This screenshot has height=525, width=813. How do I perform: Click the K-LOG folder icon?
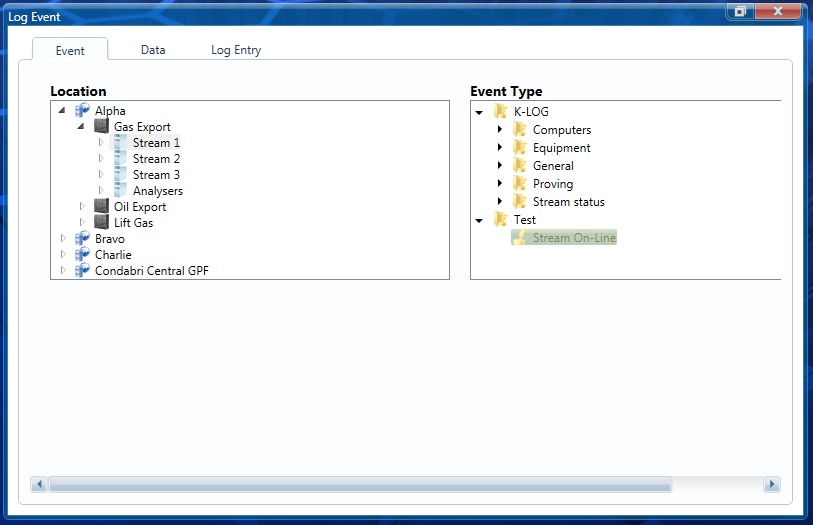[501, 111]
